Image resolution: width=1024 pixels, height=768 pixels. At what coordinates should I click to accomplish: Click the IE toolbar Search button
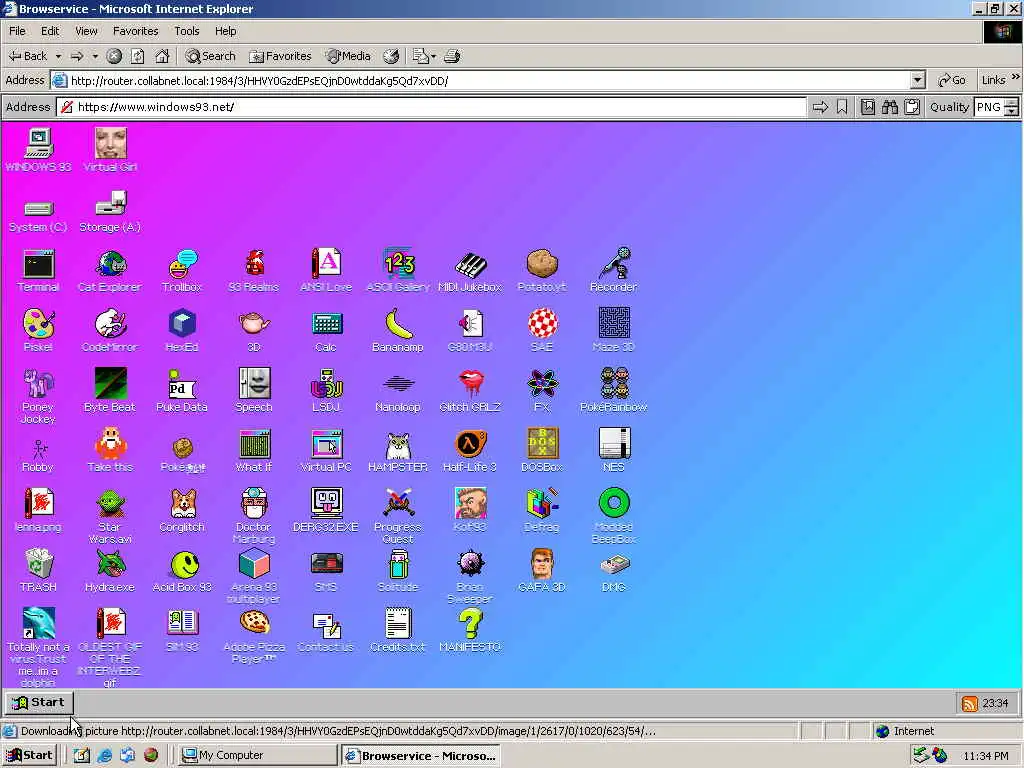coord(210,56)
